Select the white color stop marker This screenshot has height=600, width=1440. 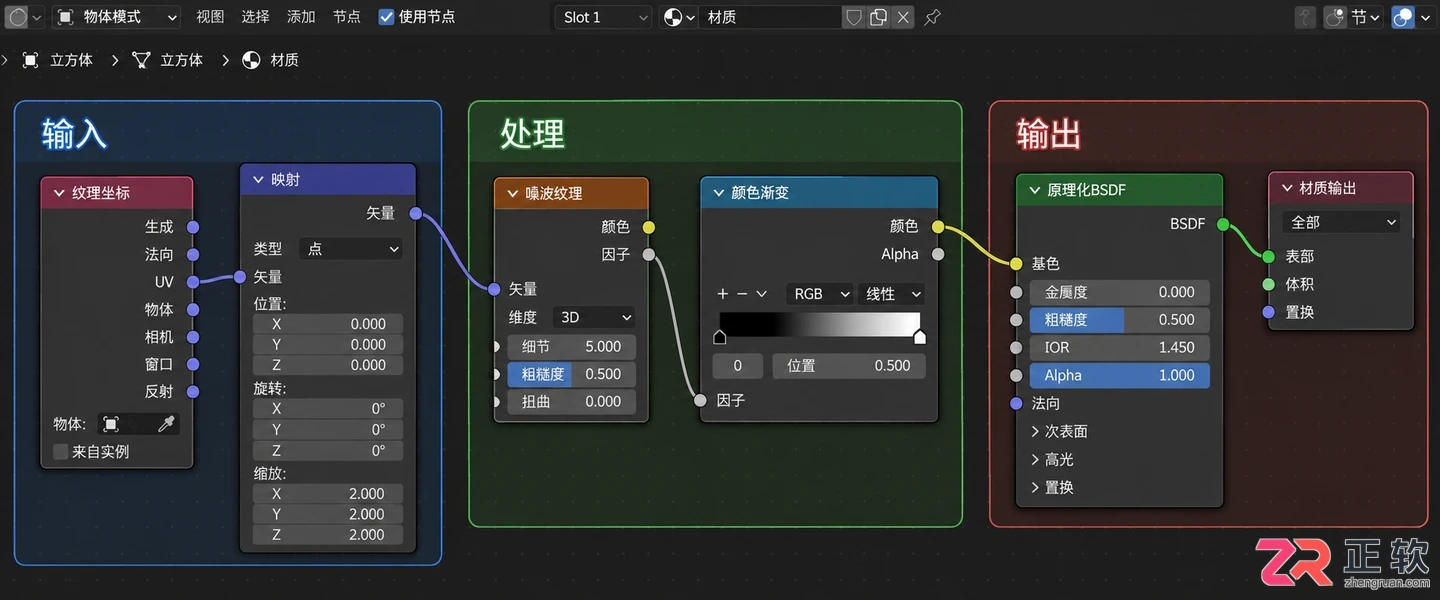[x=920, y=338]
